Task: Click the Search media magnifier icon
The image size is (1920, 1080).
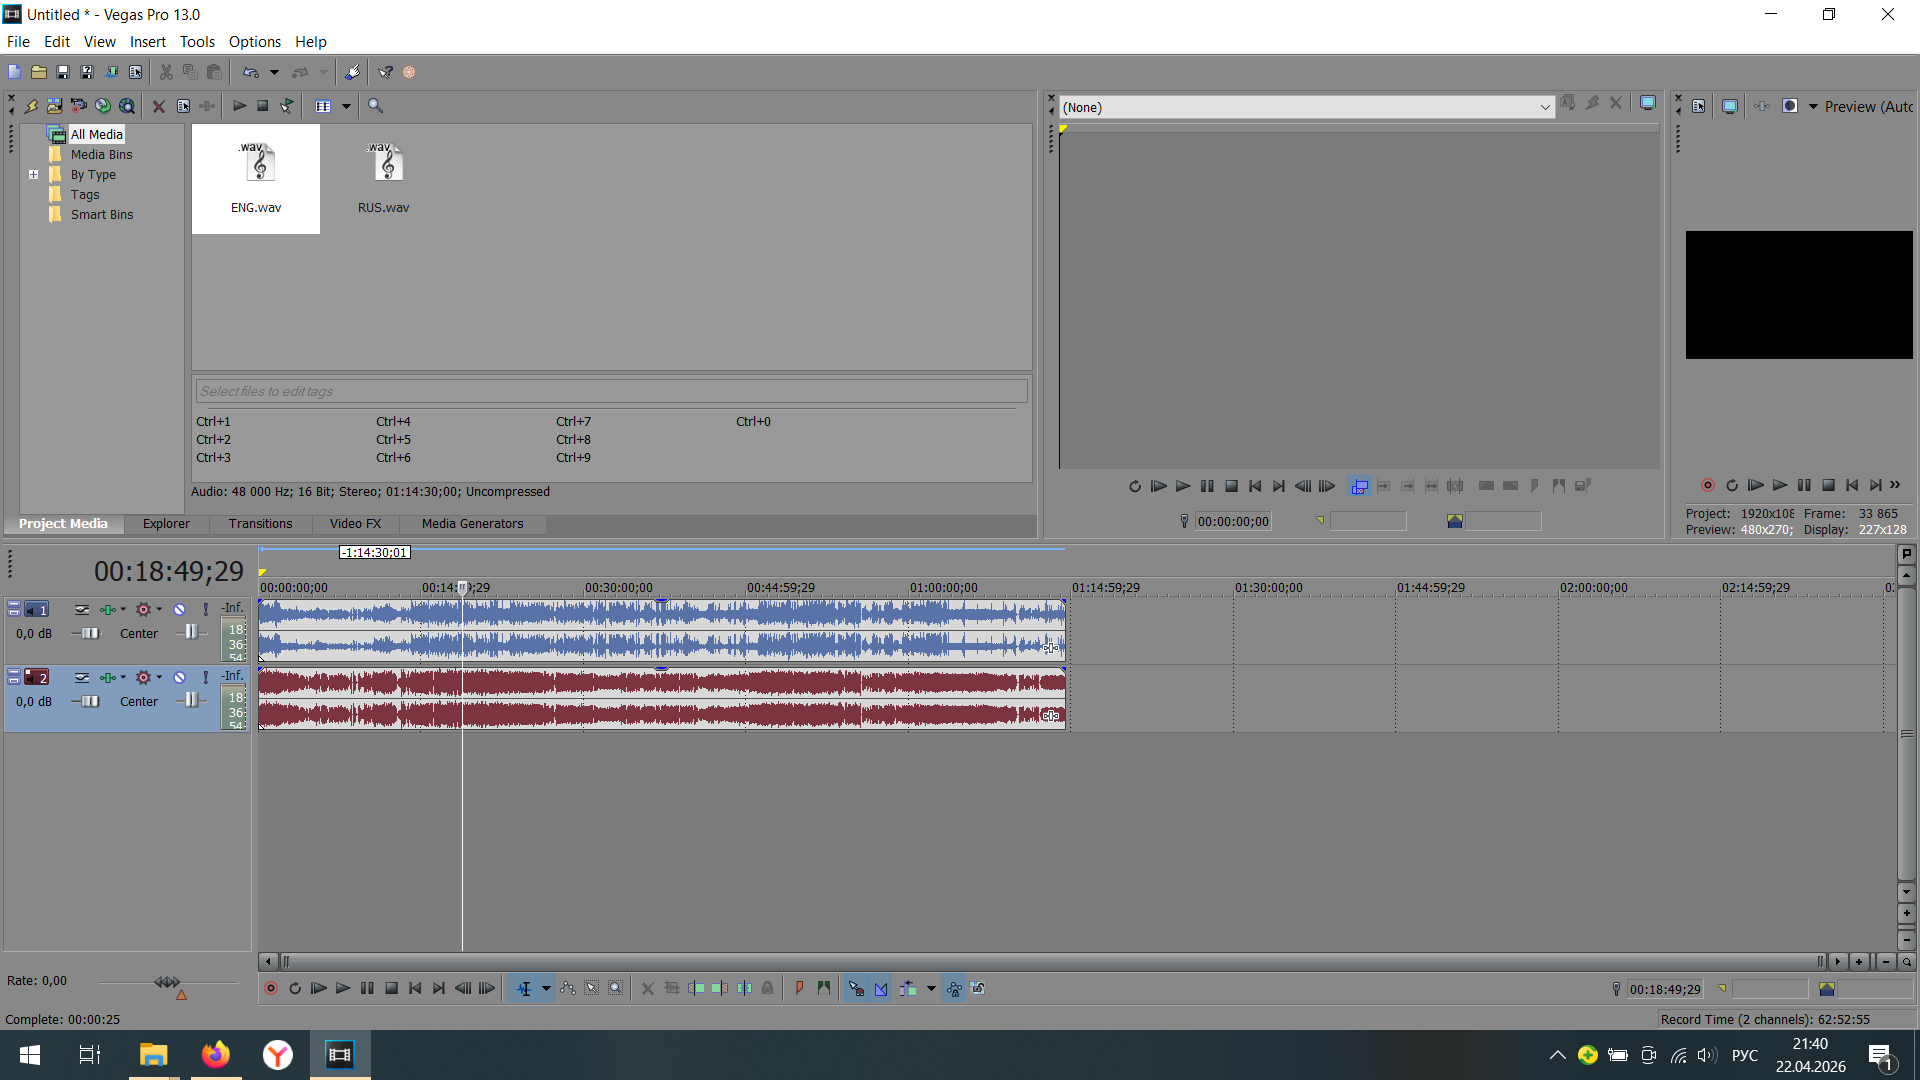Action: click(x=375, y=106)
